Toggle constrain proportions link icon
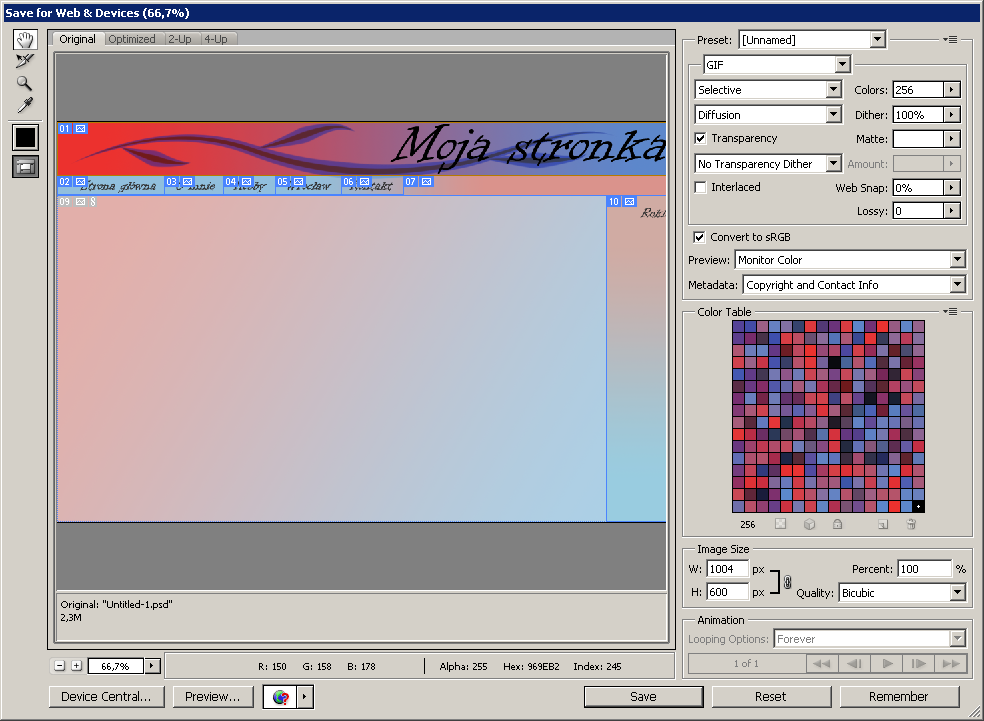The width and height of the screenshot is (984, 721). click(x=788, y=582)
